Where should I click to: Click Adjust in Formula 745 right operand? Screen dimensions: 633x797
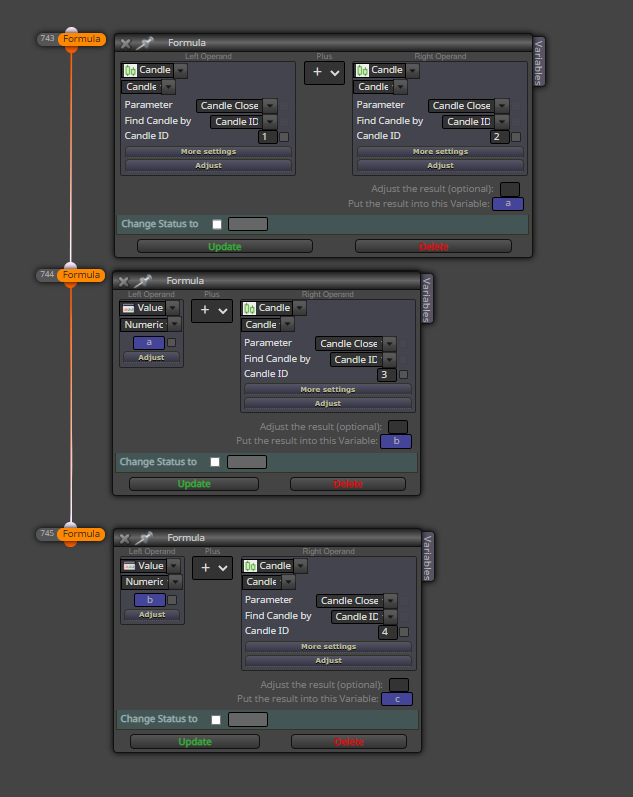pyautogui.click(x=328, y=661)
